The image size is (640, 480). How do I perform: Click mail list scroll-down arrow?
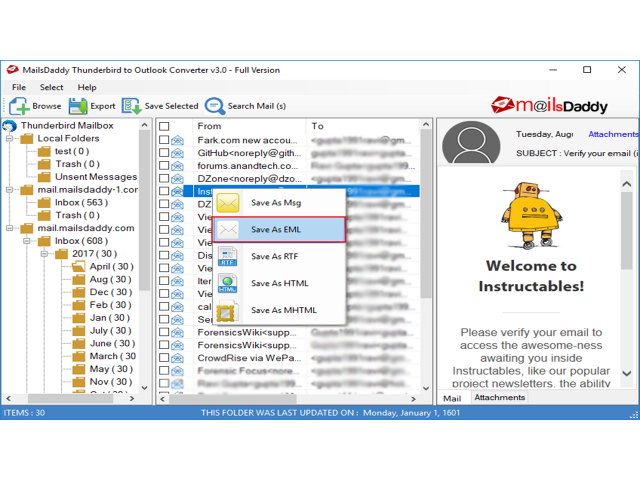click(x=426, y=388)
